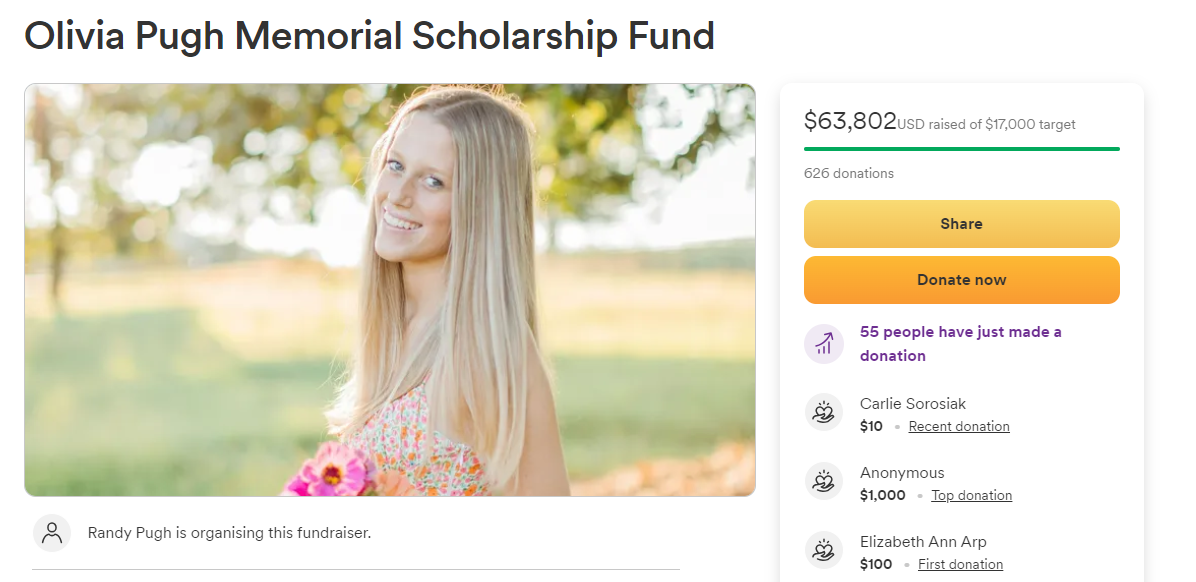Click the Olivia Pugh Memorial Scholarship Fund title
The image size is (1196, 582).
click(x=369, y=36)
